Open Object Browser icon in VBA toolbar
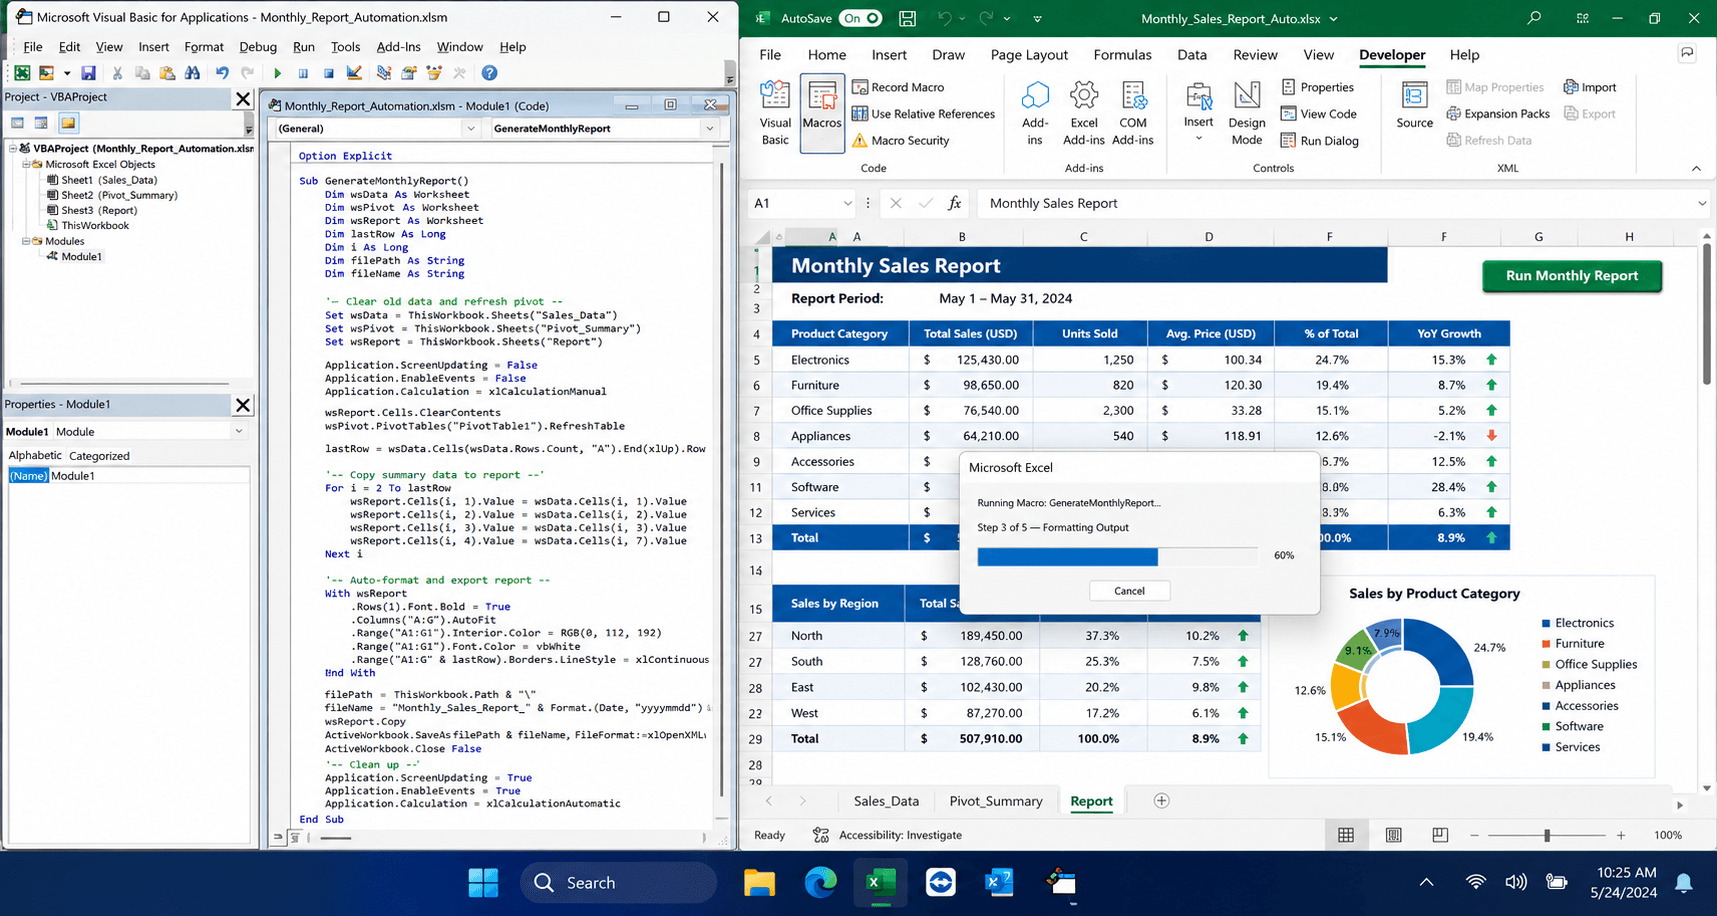The image size is (1717, 916). 434,73
